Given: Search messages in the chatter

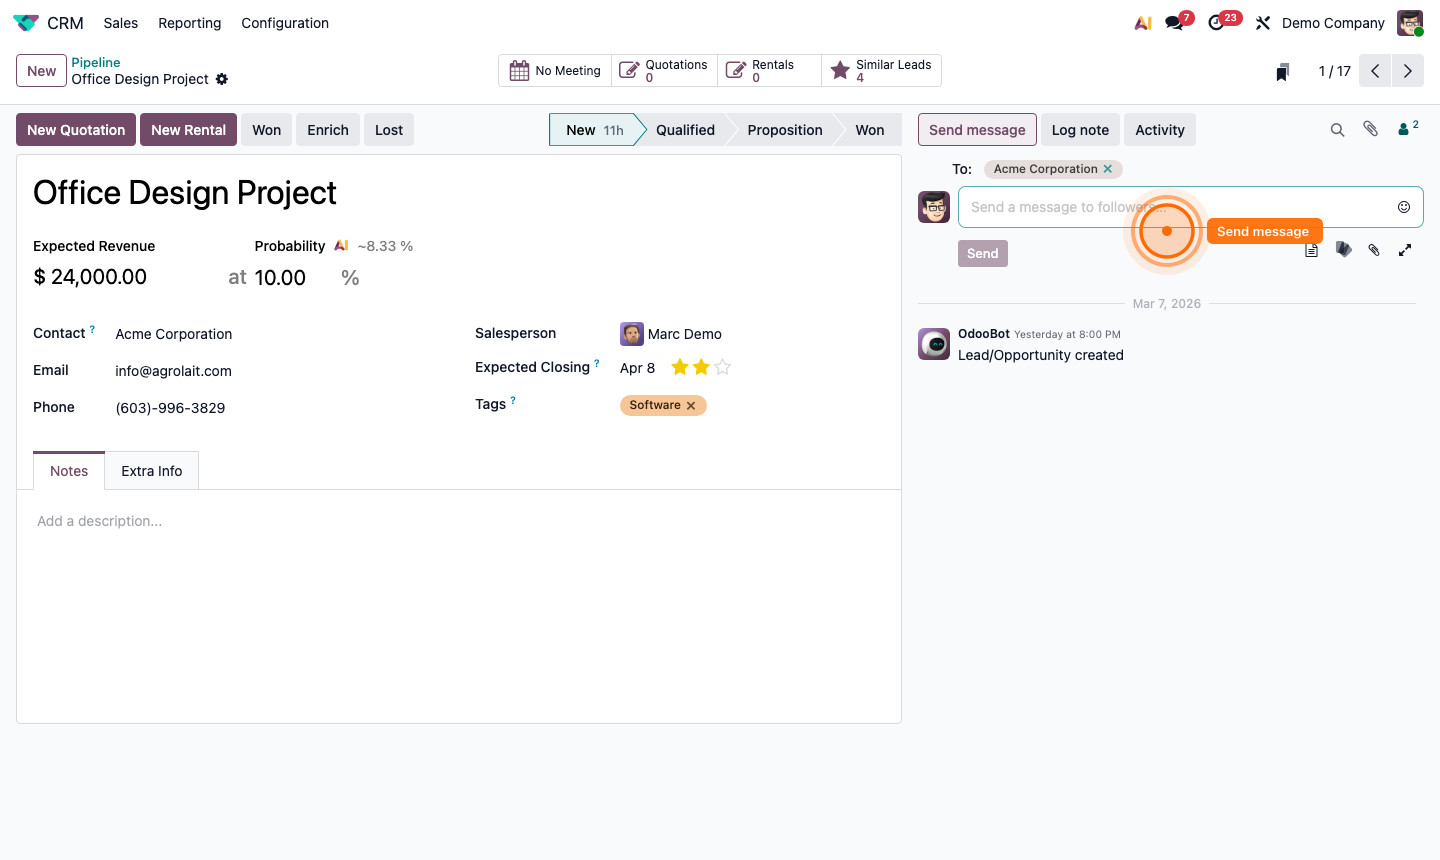Looking at the screenshot, I should click(1338, 129).
